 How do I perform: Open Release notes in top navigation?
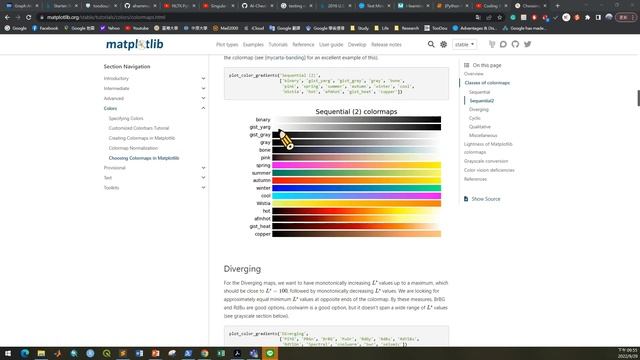pyautogui.click(x=387, y=44)
